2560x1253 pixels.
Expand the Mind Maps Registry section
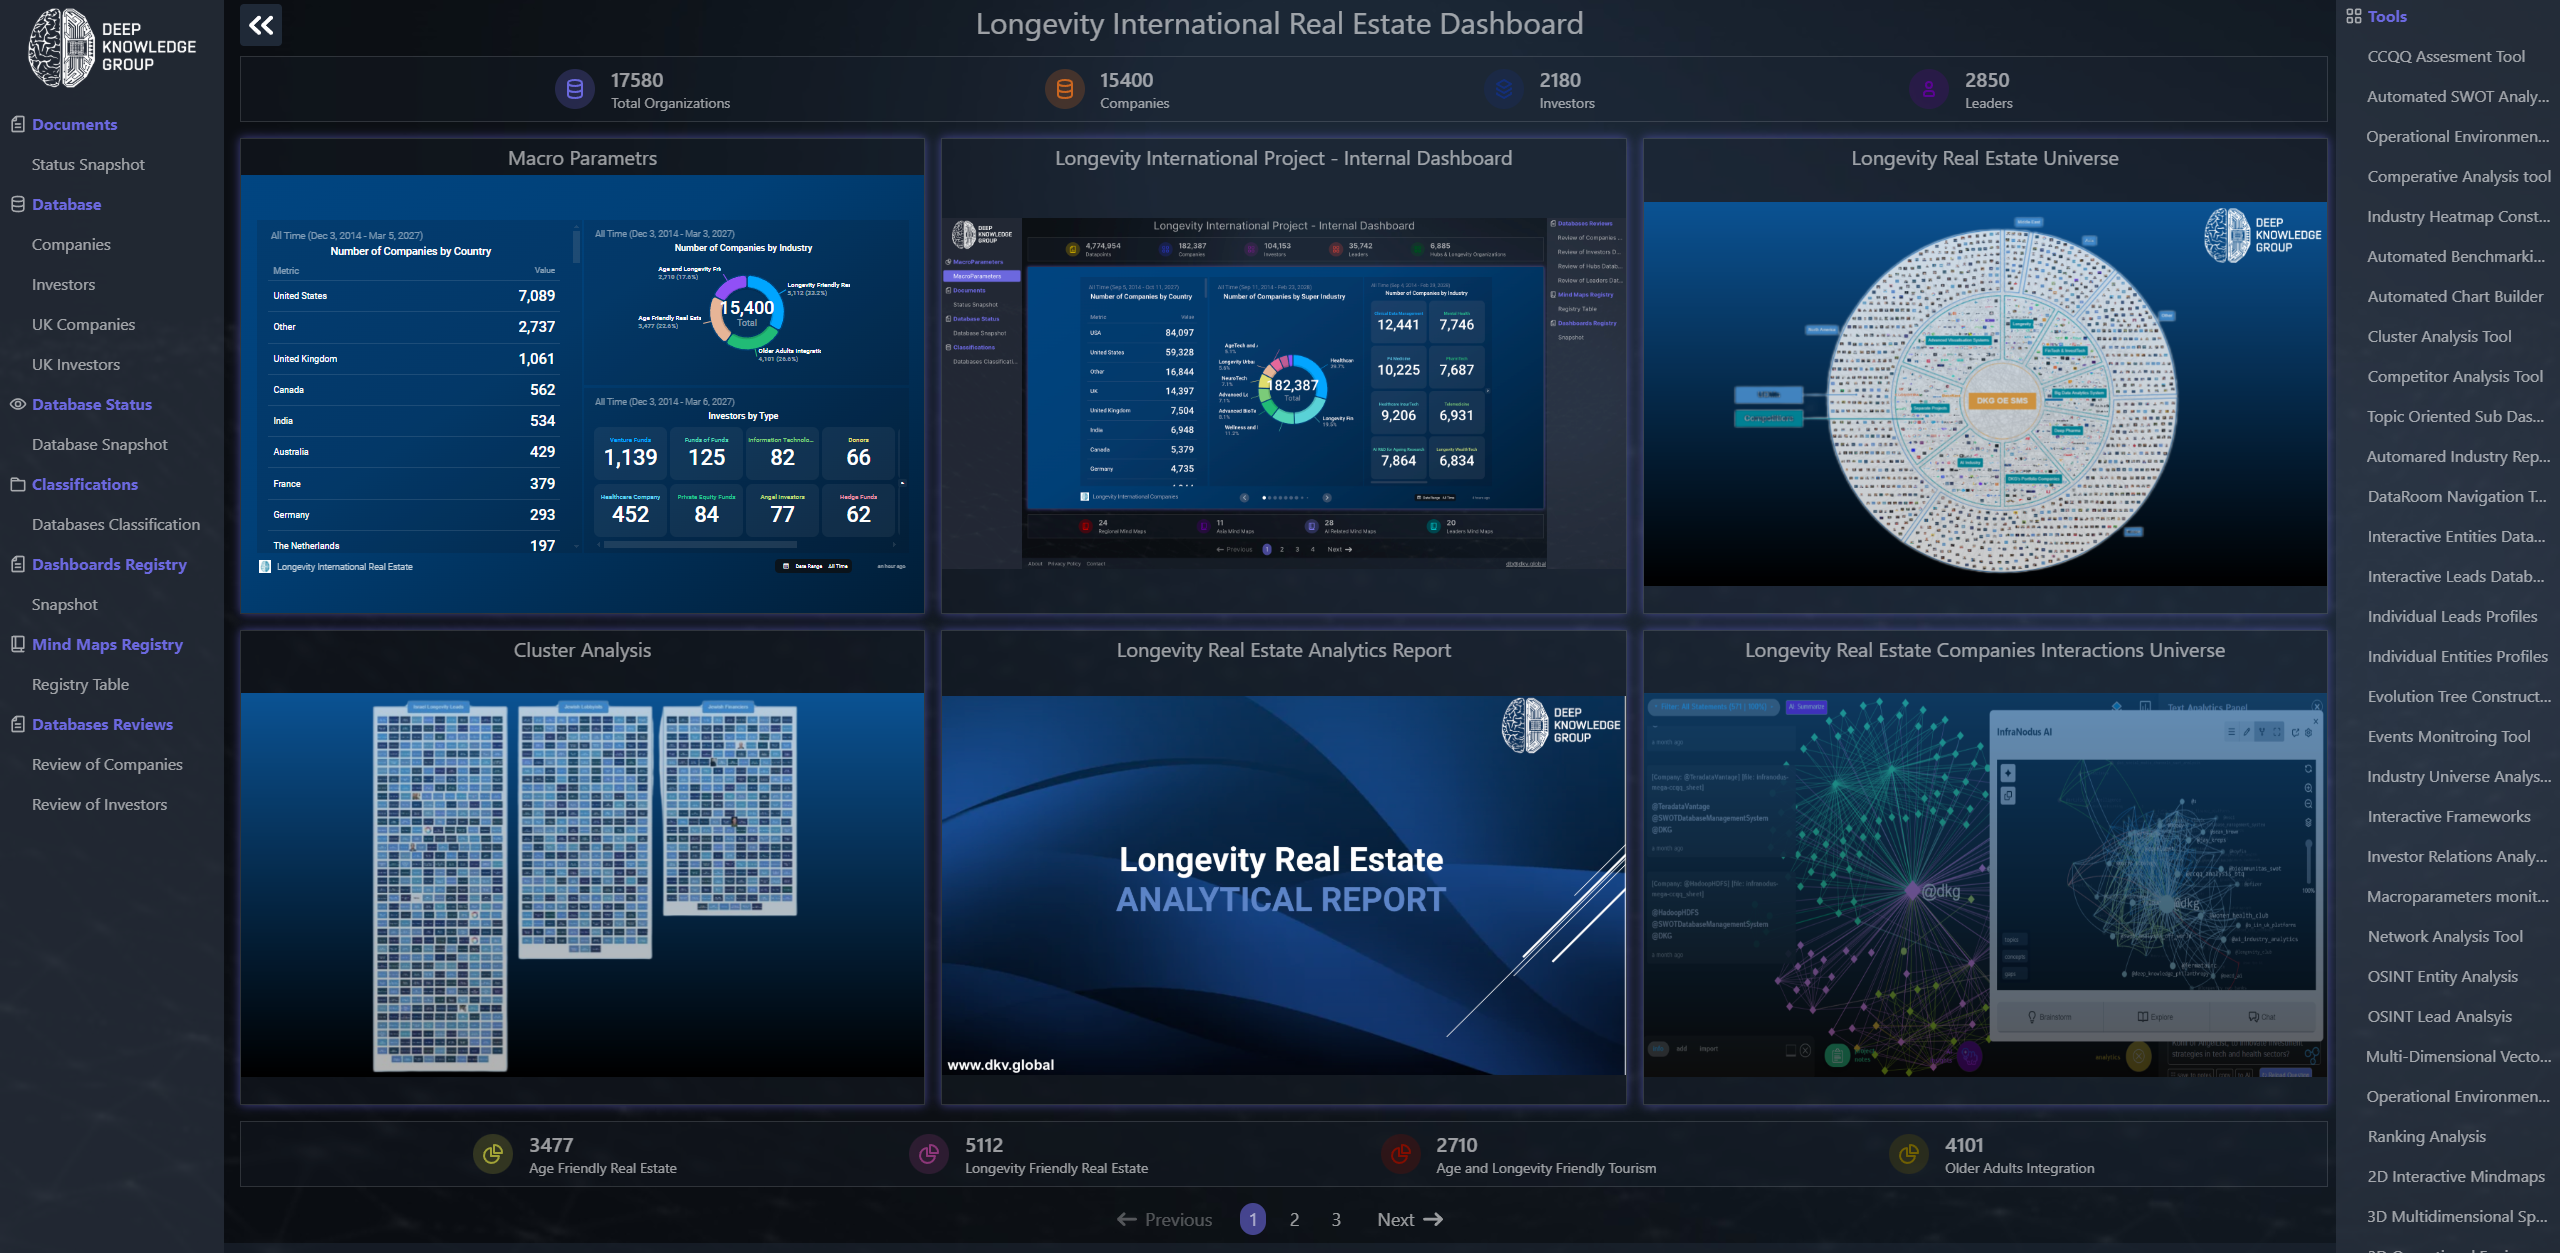tap(107, 644)
